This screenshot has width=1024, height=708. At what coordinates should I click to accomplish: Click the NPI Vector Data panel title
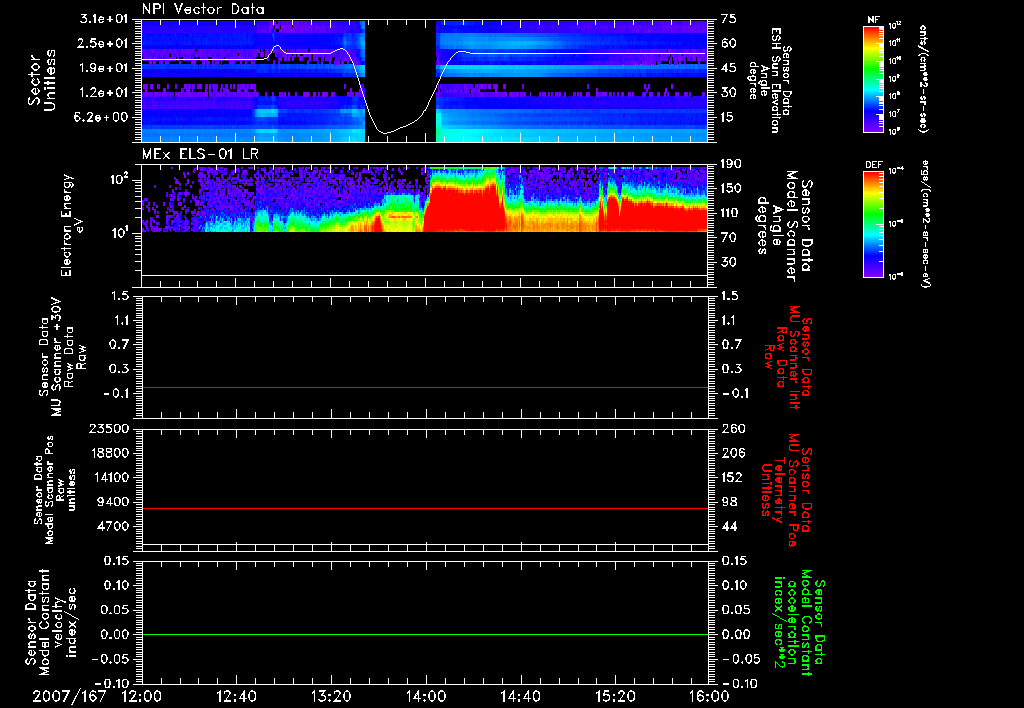(203, 9)
